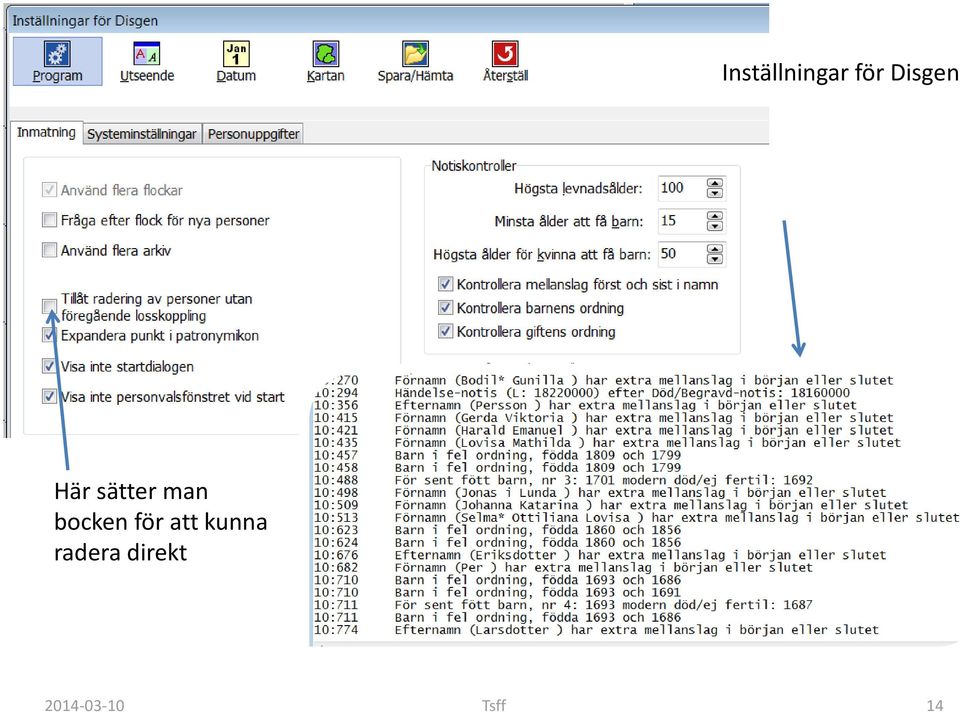
Task: Select log line 10:294 'Händelse-notis'
Action: pos(582,392)
